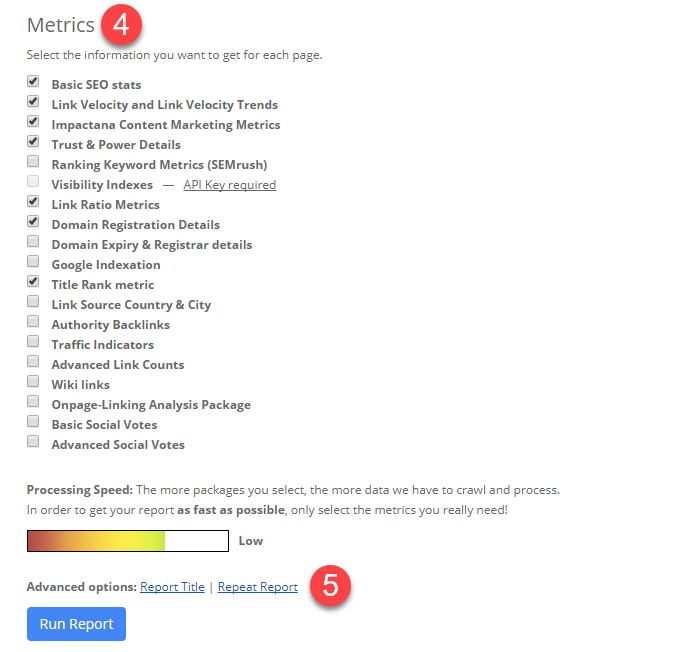Click the Processing Speed gradient bar

coord(128,541)
